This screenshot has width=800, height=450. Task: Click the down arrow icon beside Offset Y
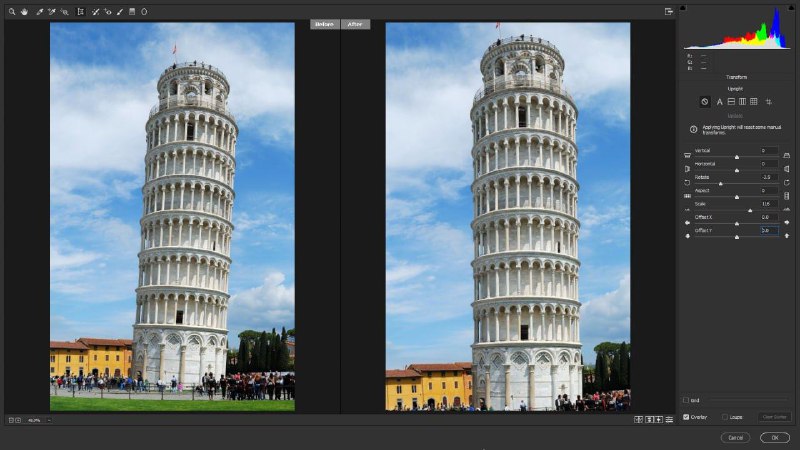[687, 236]
